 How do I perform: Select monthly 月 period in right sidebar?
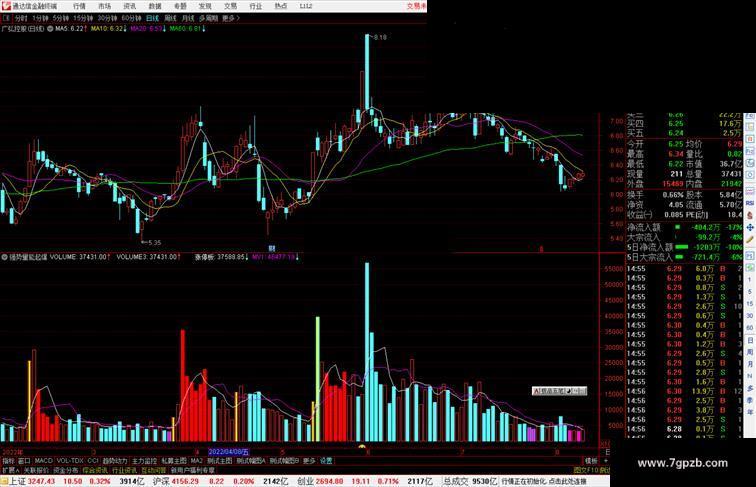click(750, 364)
